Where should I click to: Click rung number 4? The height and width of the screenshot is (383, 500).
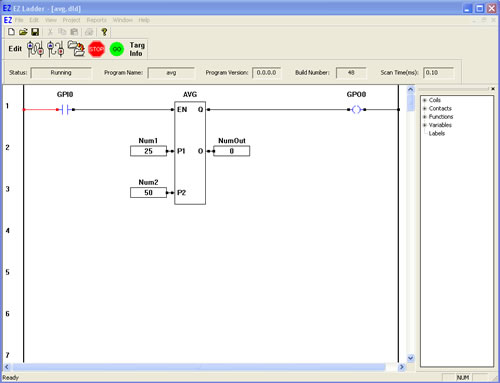[x=7, y=231]
